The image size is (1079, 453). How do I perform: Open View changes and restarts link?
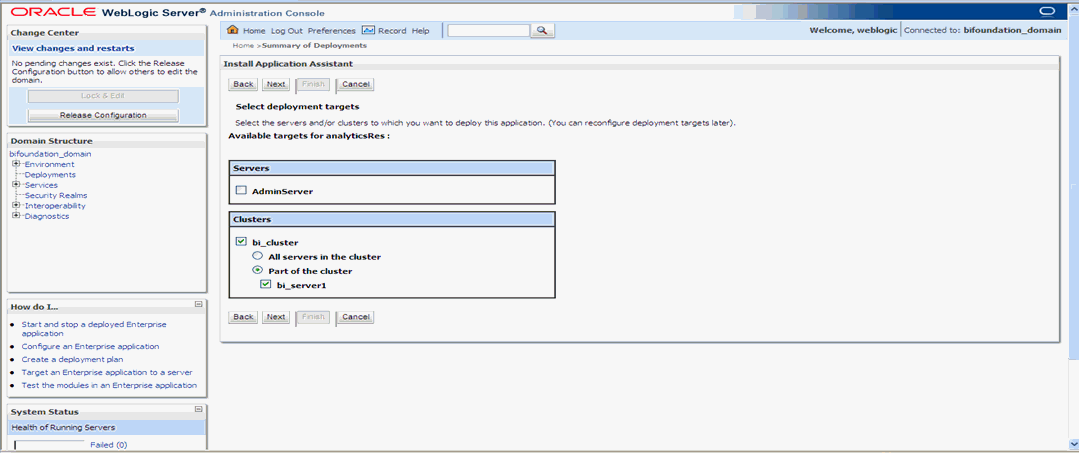click(x=73, y=48)
